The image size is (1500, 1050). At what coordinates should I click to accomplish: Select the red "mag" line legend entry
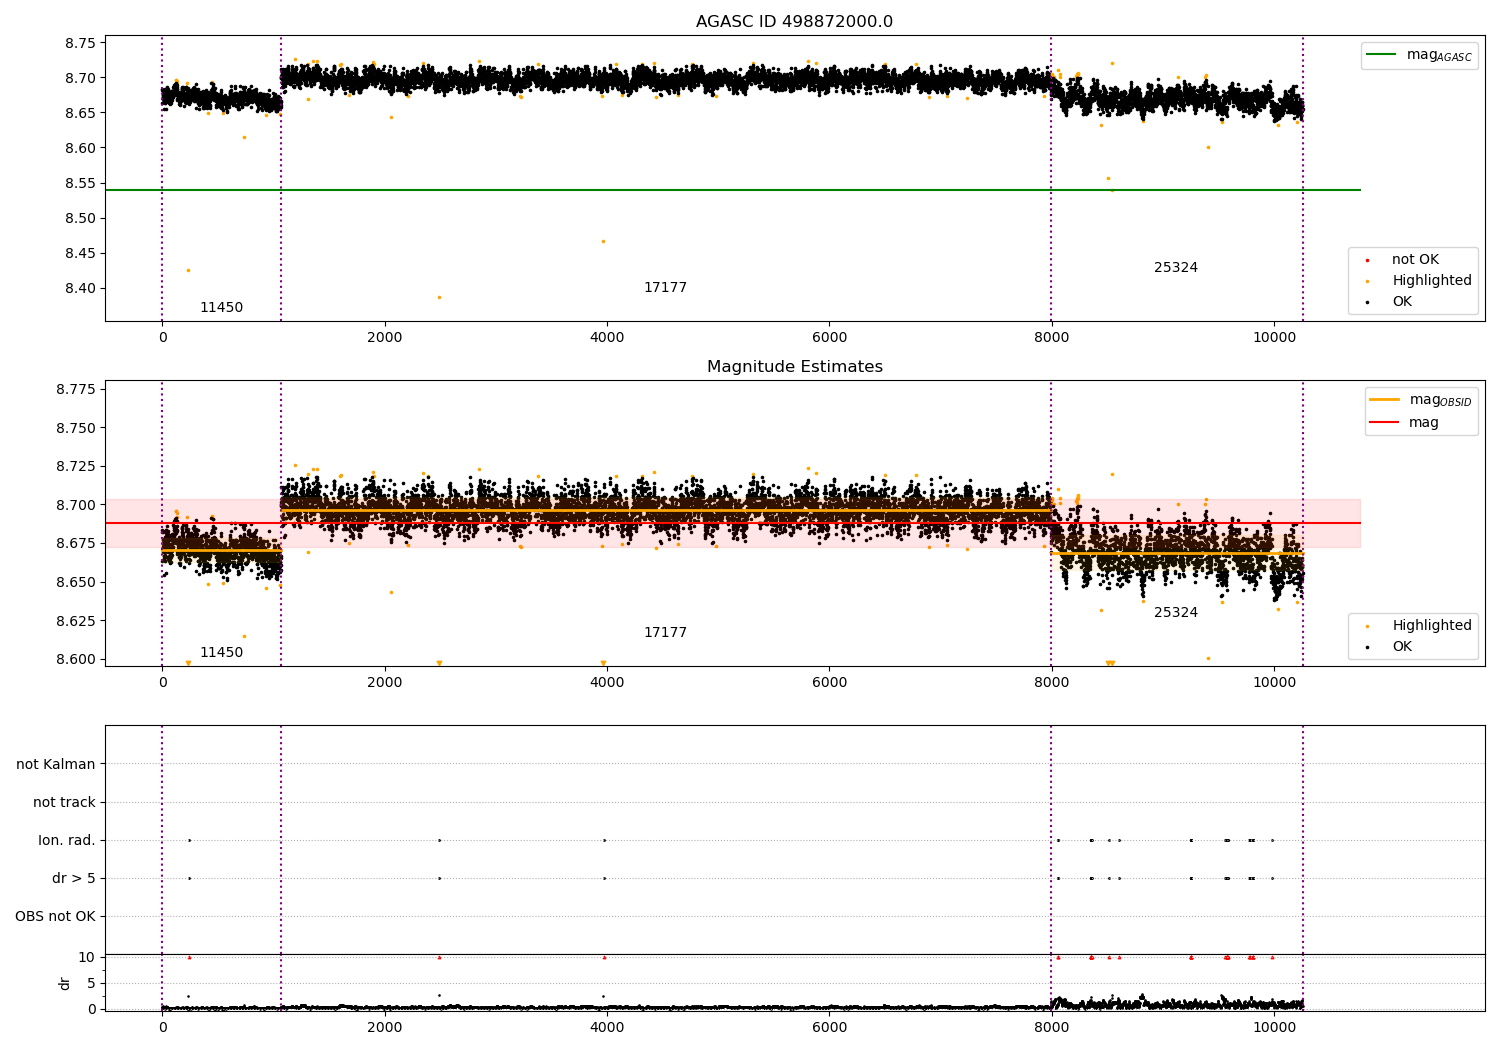(1405, 423)
